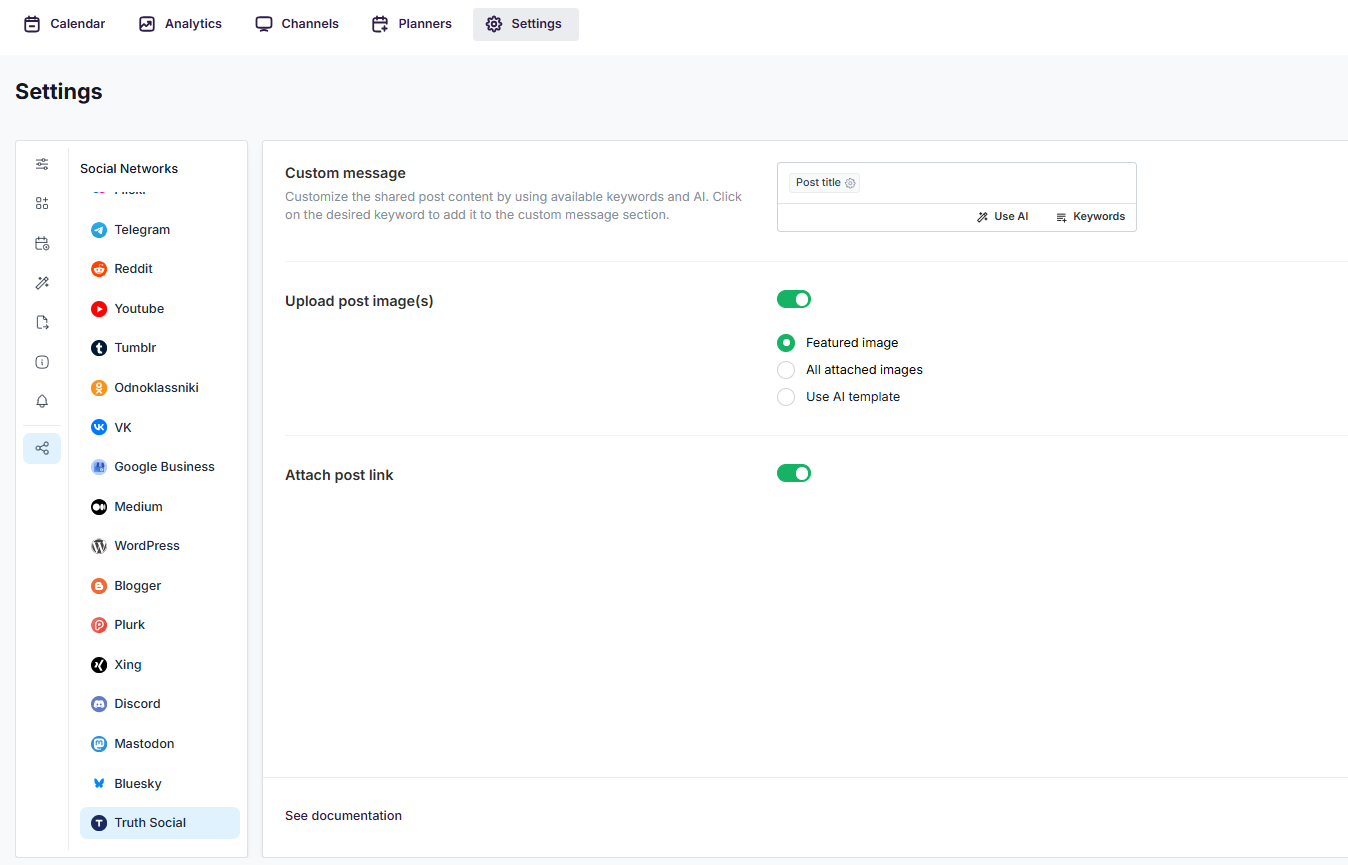Screen dimensions: 1348x865
Task: Open the Keywords list in custom message
Action: (1090, 217)
